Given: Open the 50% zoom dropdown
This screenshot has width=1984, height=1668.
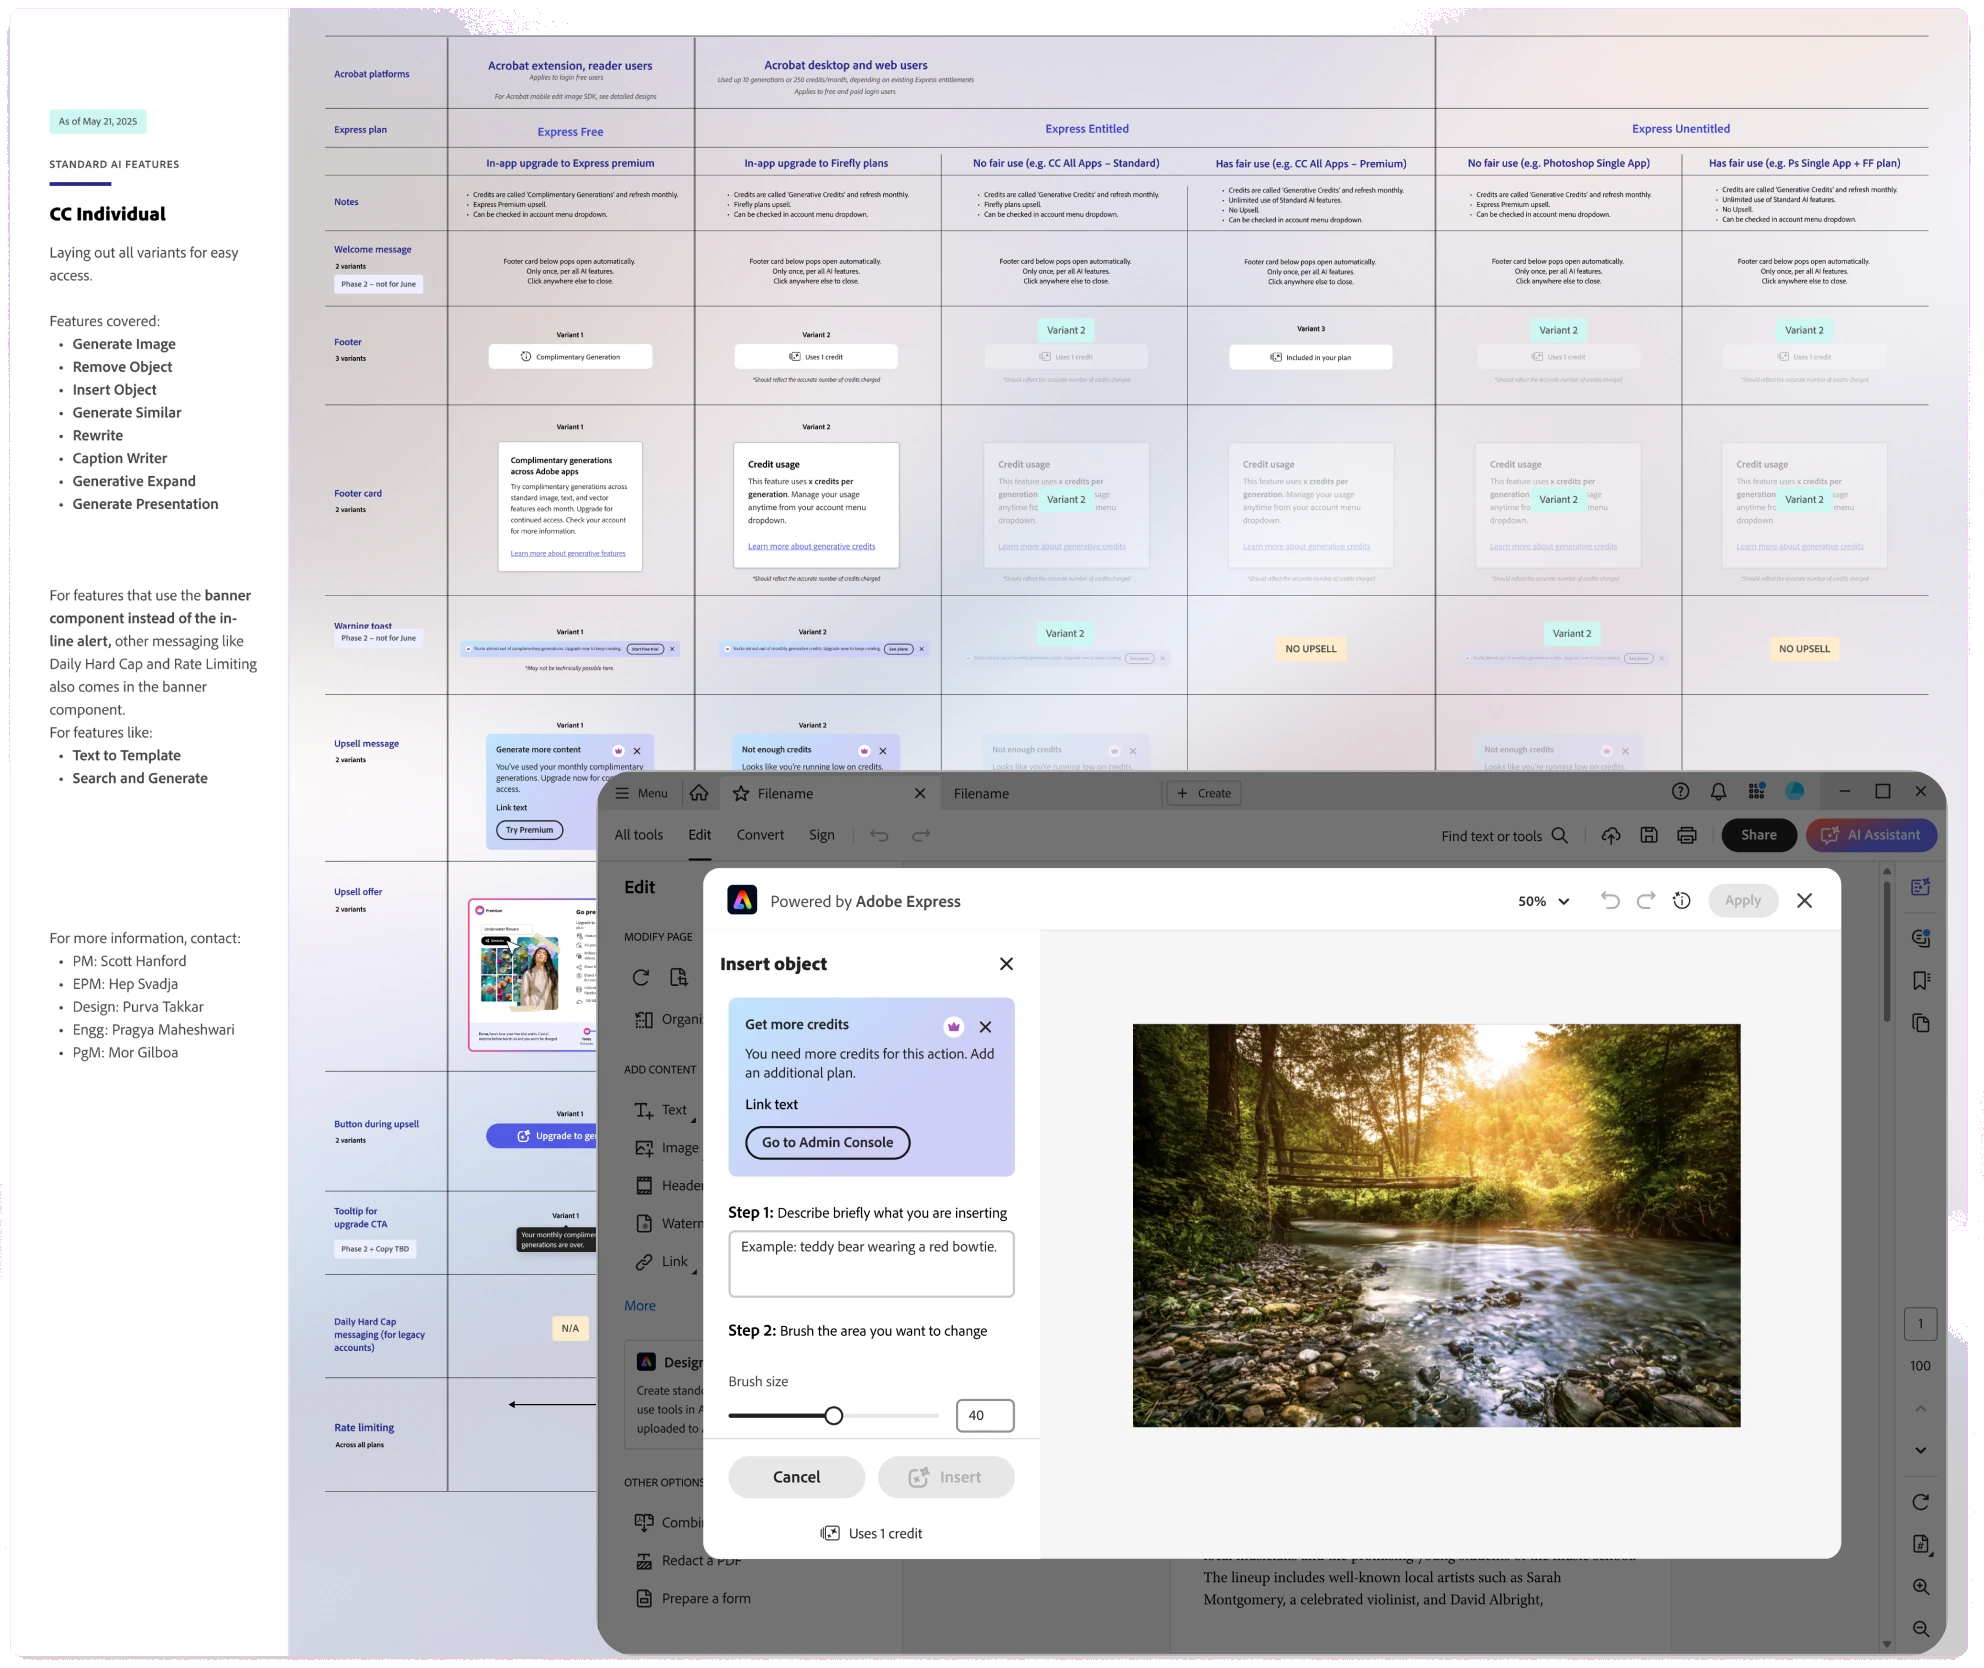Looking at the screenshot, I should [1544, 901].
